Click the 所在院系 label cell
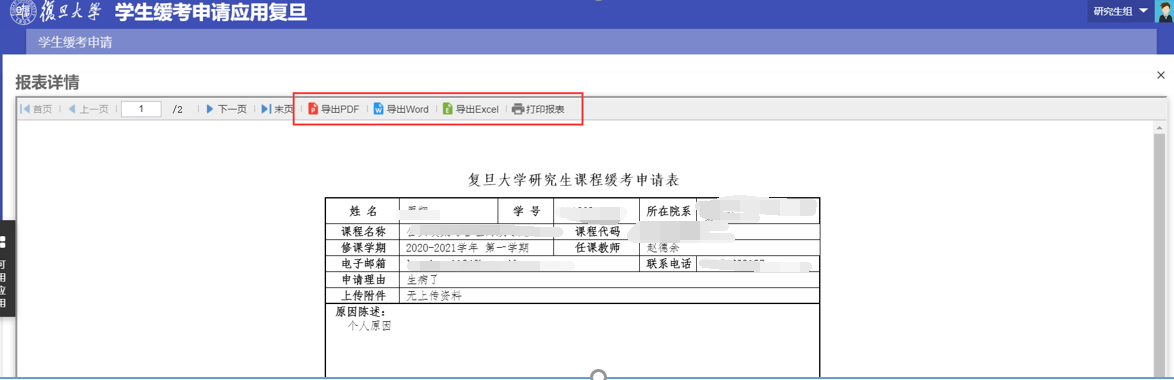Image resolution: width=1174 pixels, height=380 pixels. point(668,211)
